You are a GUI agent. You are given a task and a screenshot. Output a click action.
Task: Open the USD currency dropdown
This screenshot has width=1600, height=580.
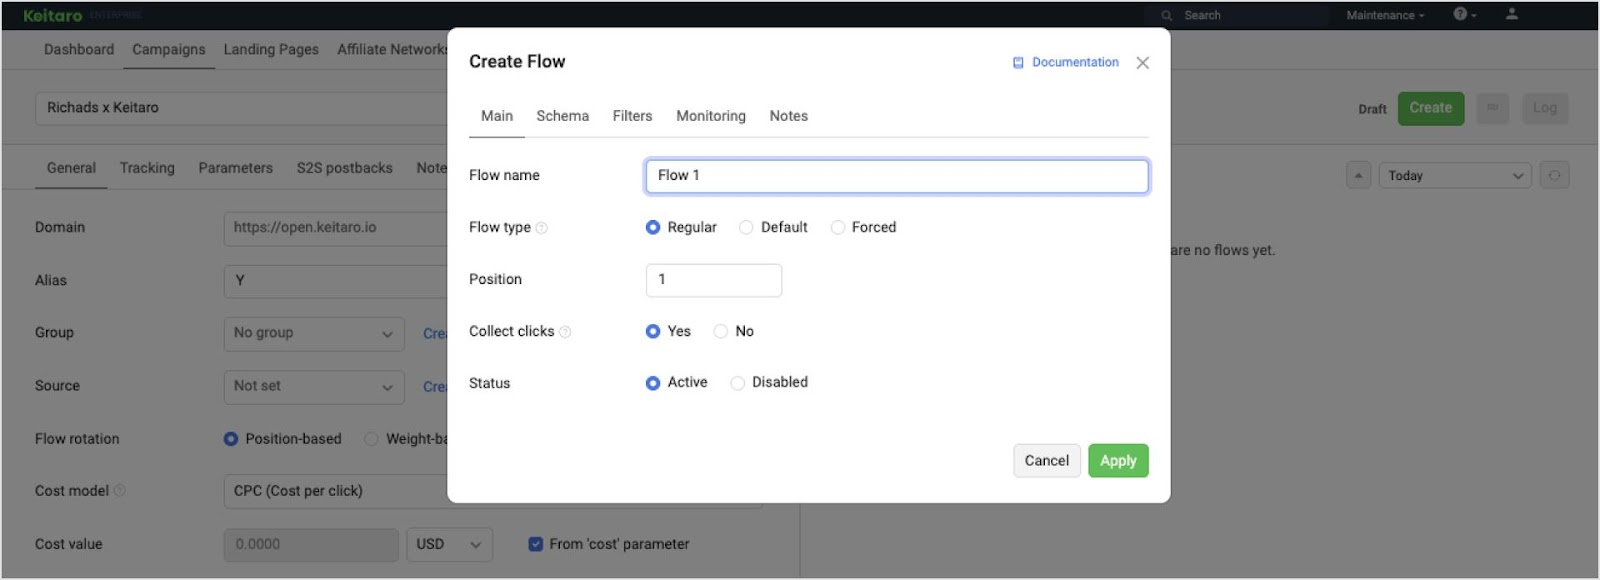click(449, 544)
